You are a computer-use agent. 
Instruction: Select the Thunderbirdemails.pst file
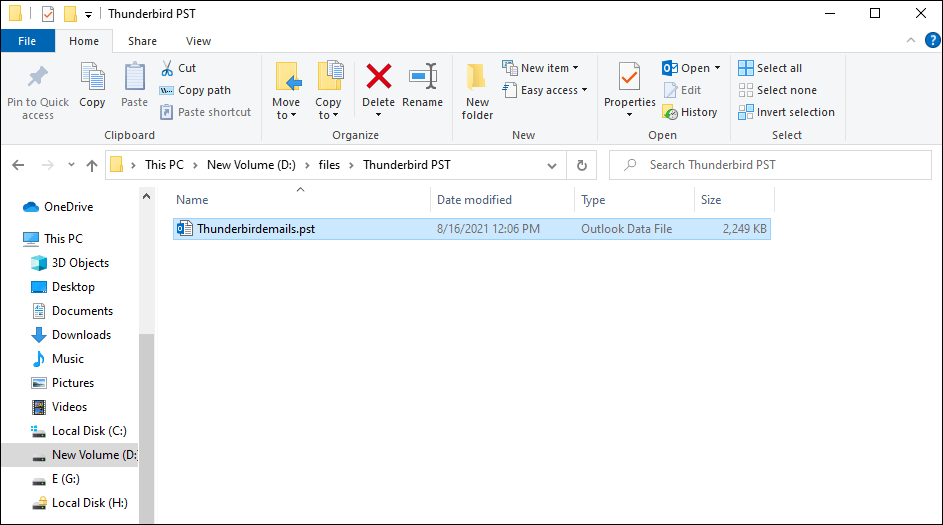[x=472, y=229]
